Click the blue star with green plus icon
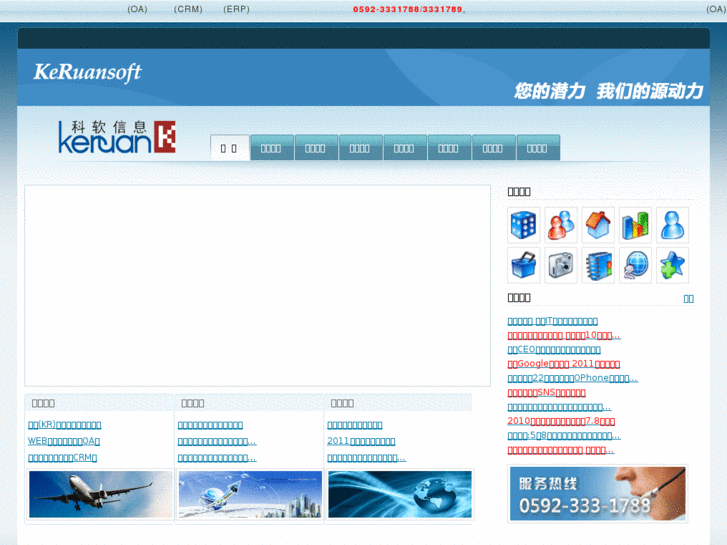Image resolution: width=727 pixels, height=545 pixels. point(672,265)
